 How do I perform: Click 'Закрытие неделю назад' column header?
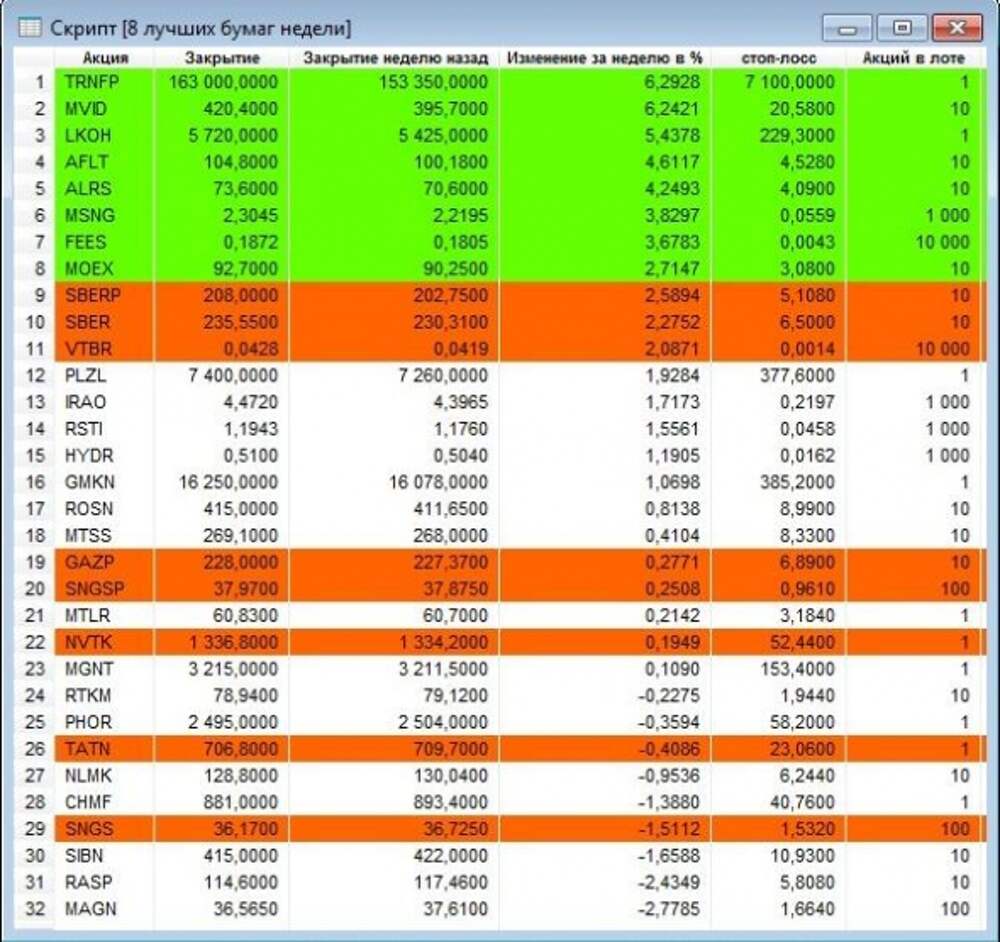point(396,58)
